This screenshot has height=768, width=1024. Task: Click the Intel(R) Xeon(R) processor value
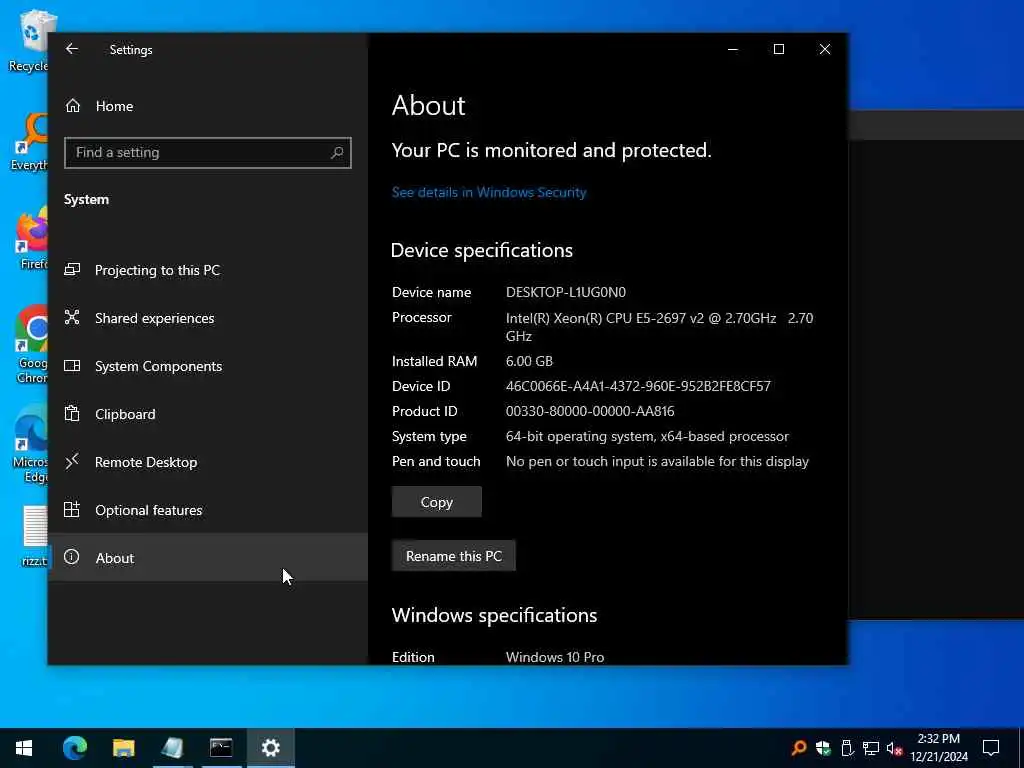(660, 327)
